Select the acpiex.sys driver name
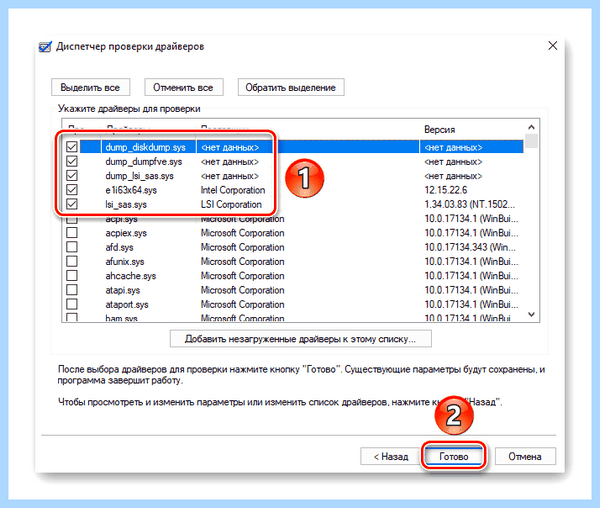This screenshot has height=508, width=600. (126, 233)
